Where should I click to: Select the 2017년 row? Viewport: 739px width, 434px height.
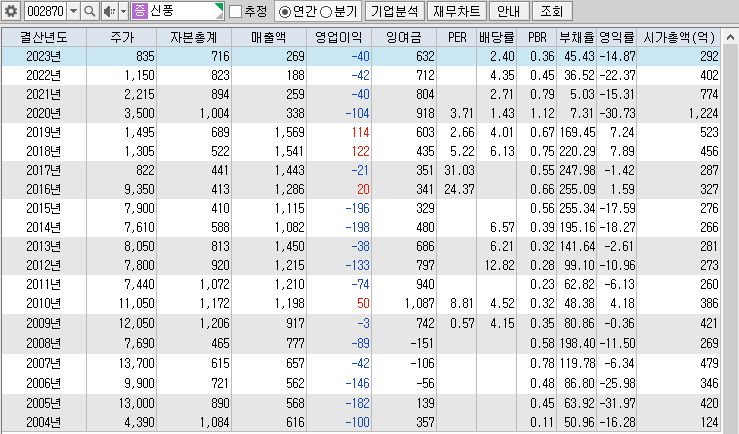click(x=361, y=170)
